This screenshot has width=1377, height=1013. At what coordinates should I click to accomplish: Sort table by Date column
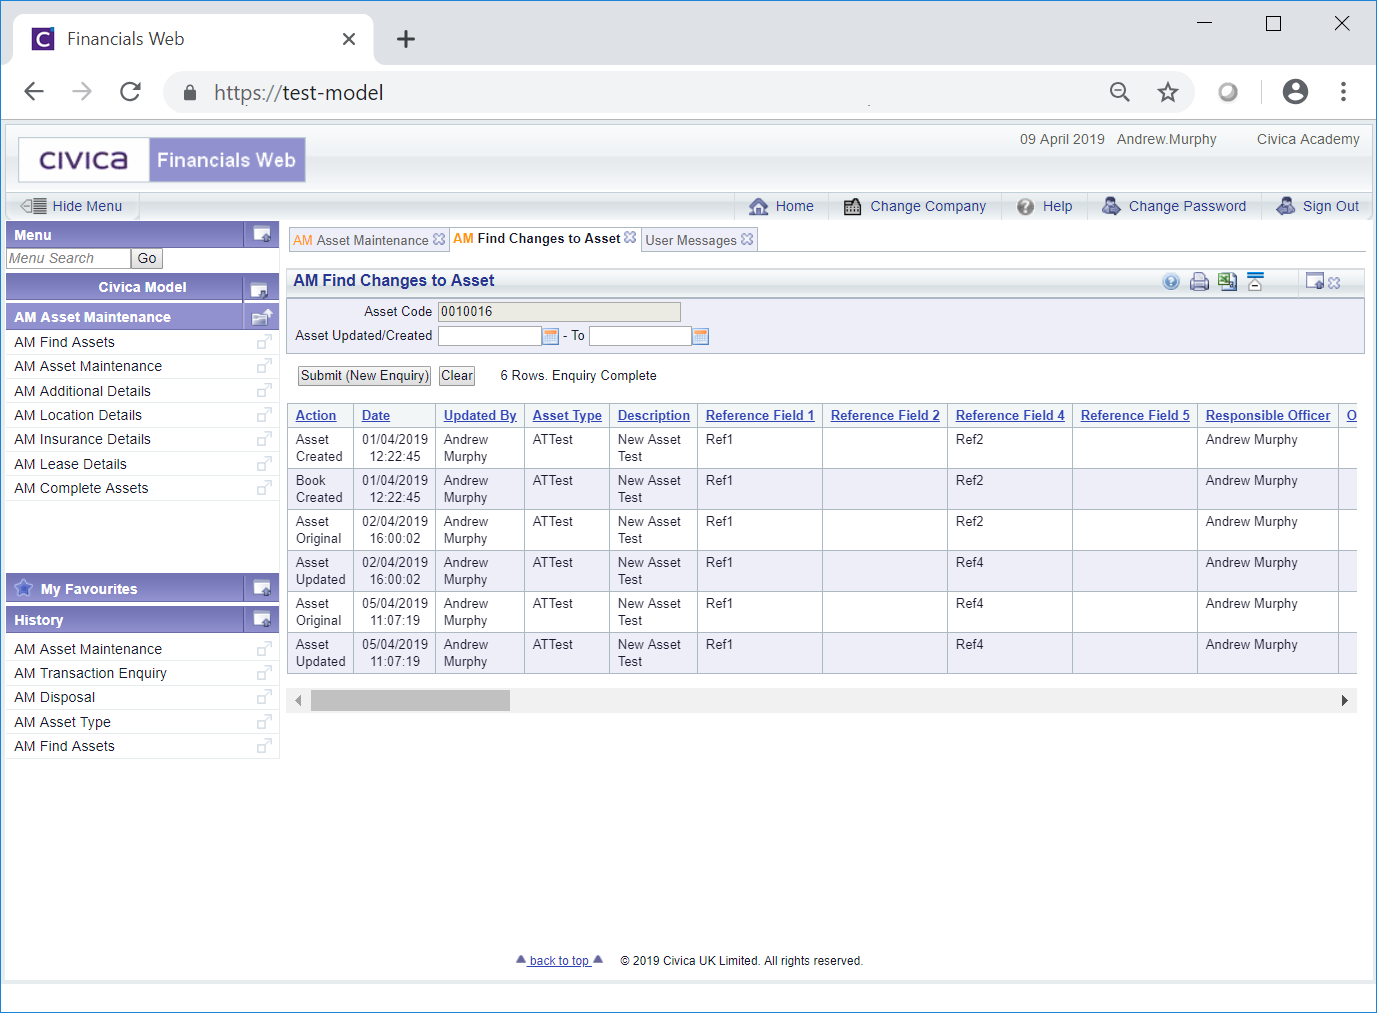376,415
